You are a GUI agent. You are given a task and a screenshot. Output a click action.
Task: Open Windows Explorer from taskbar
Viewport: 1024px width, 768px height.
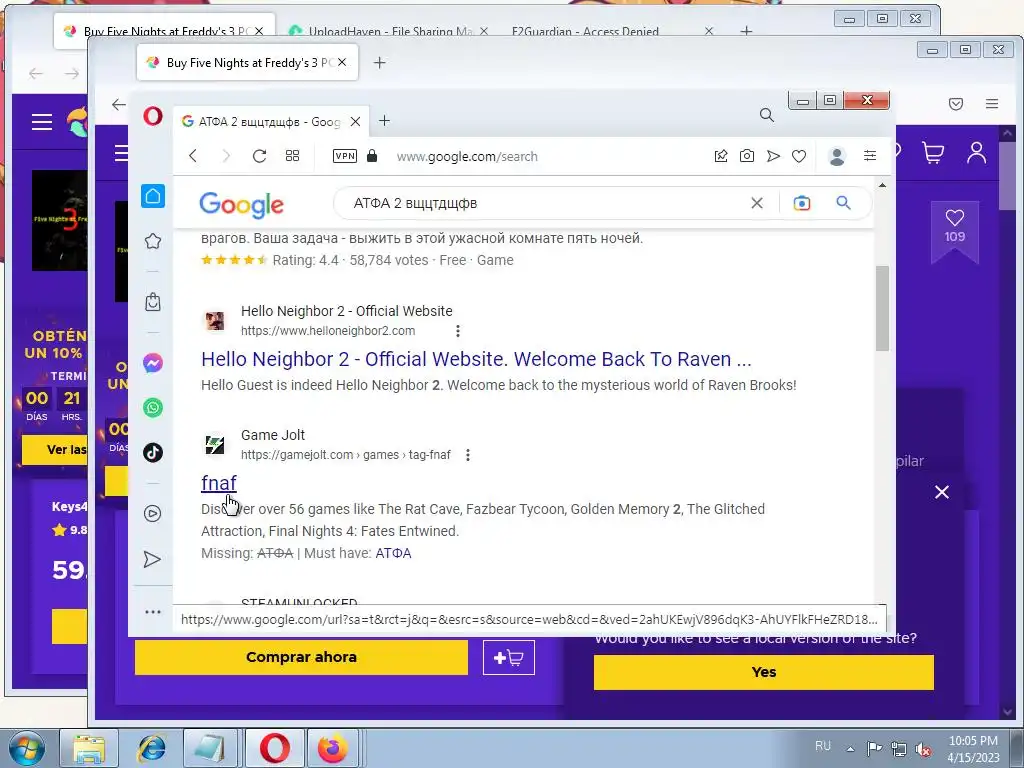(x=89, y=748)
